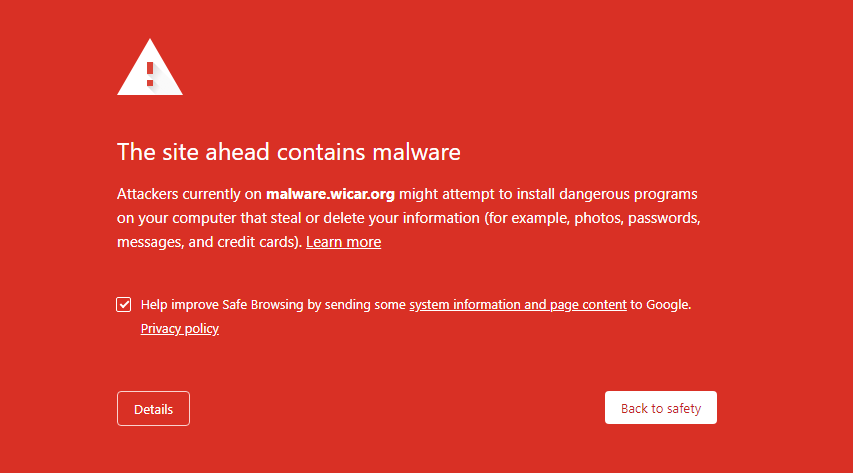Click the "Help improve Safe Browsing" label text

[x=222, y=304]
